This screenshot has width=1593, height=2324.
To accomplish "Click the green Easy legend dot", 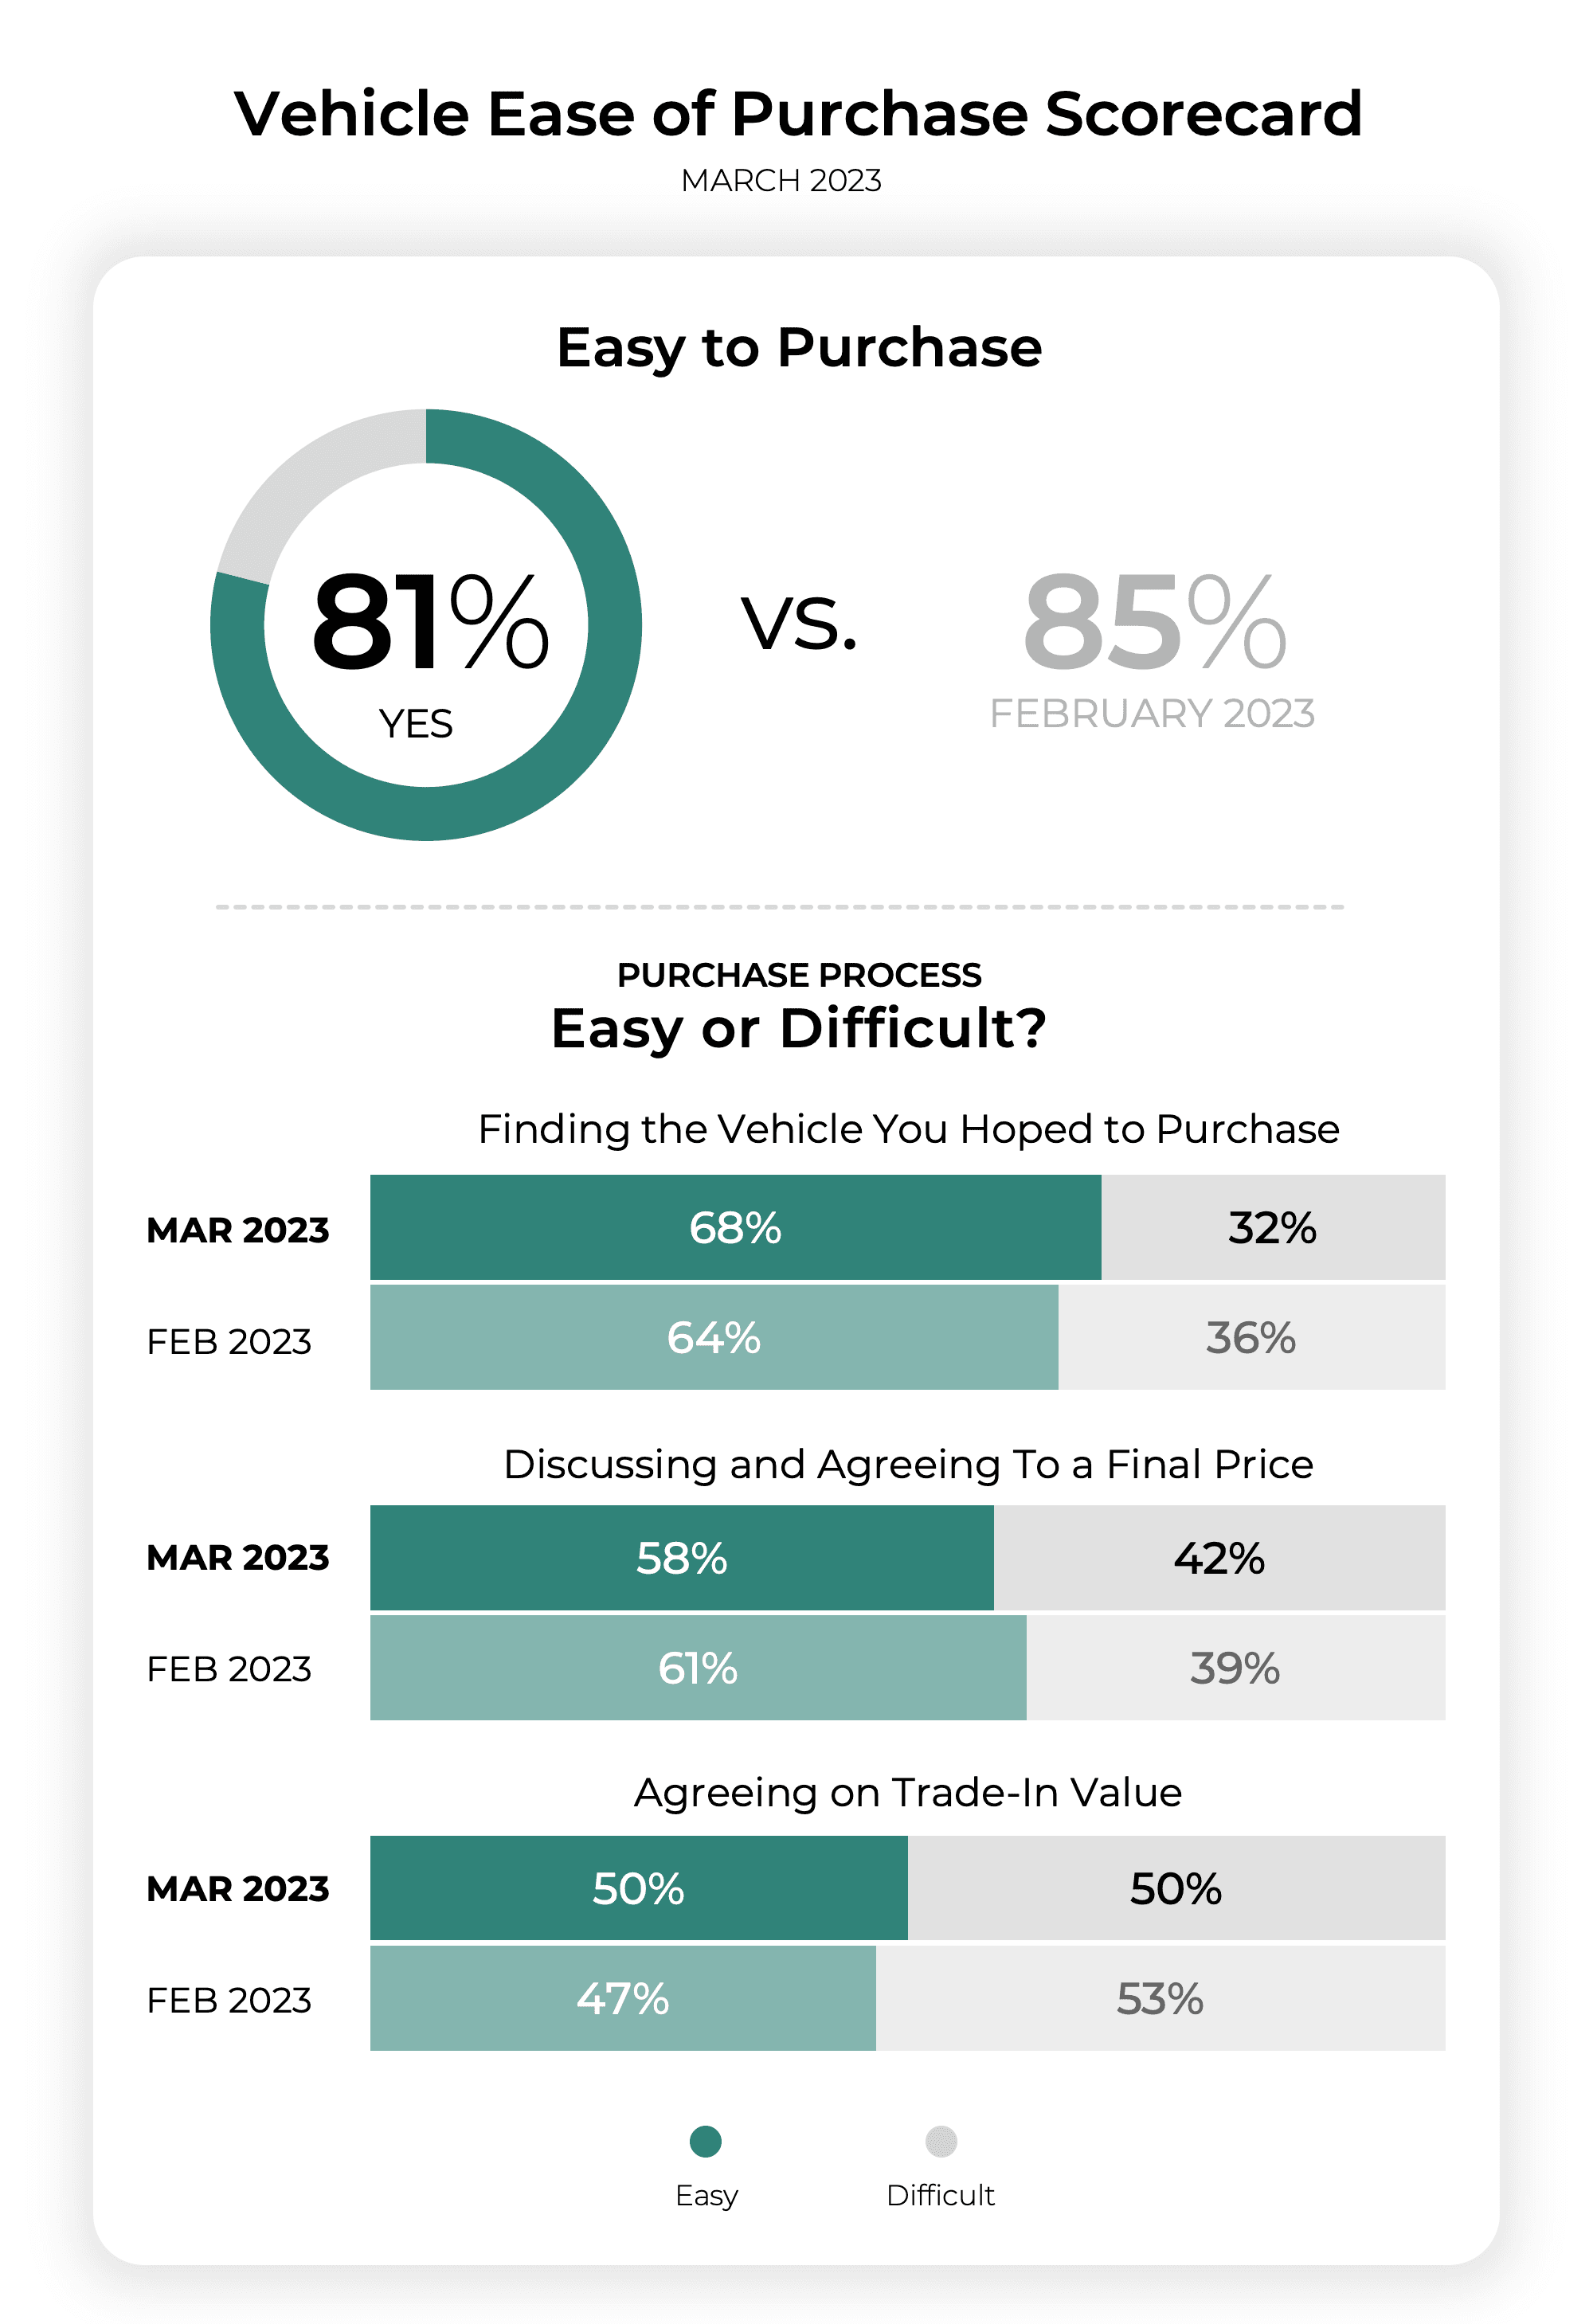I will point(705,2141).
